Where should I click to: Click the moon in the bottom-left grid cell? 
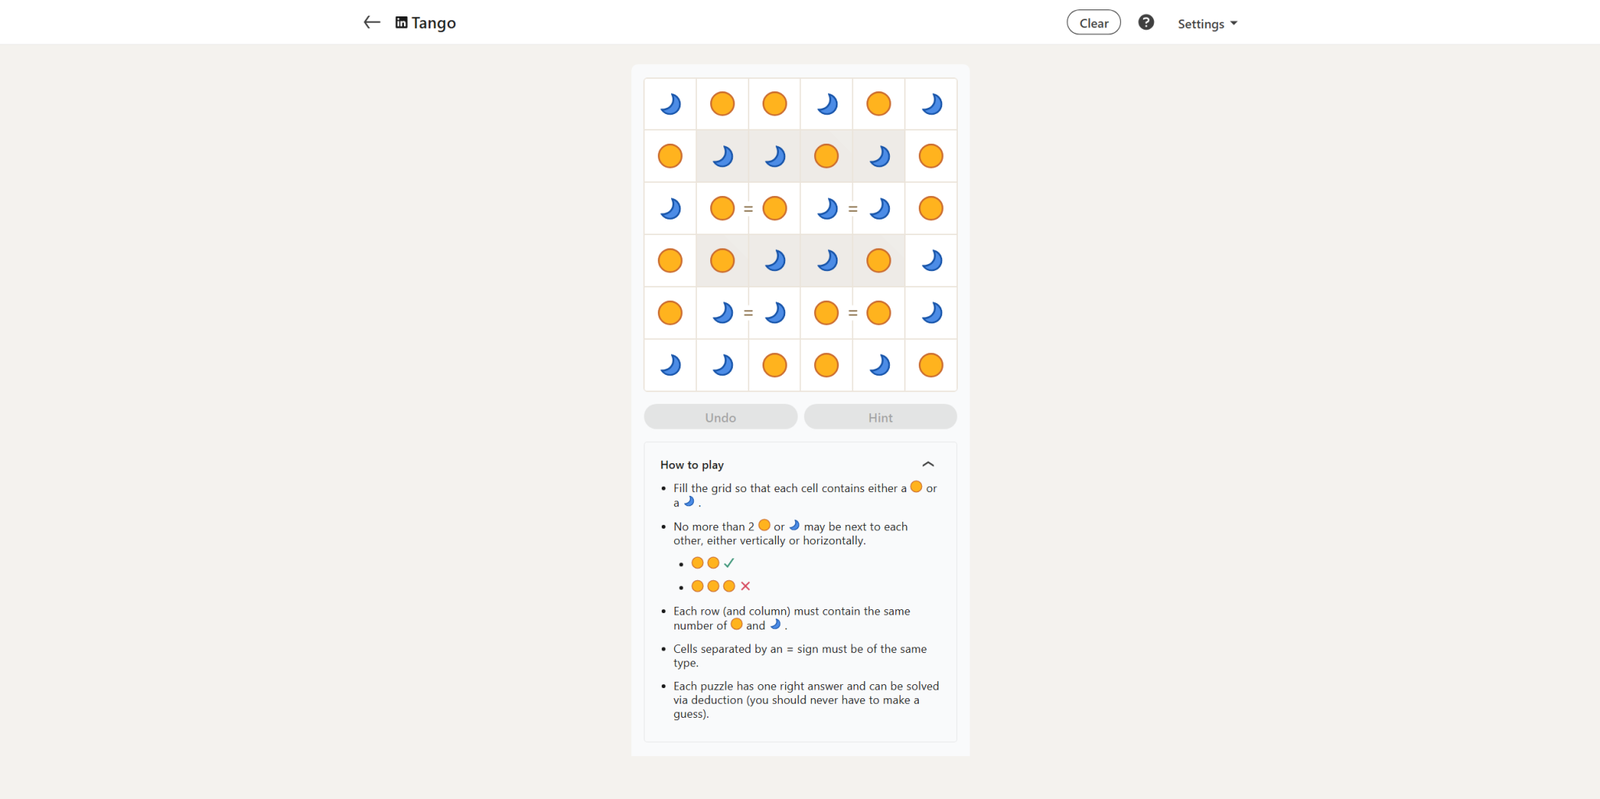[670, 365]
